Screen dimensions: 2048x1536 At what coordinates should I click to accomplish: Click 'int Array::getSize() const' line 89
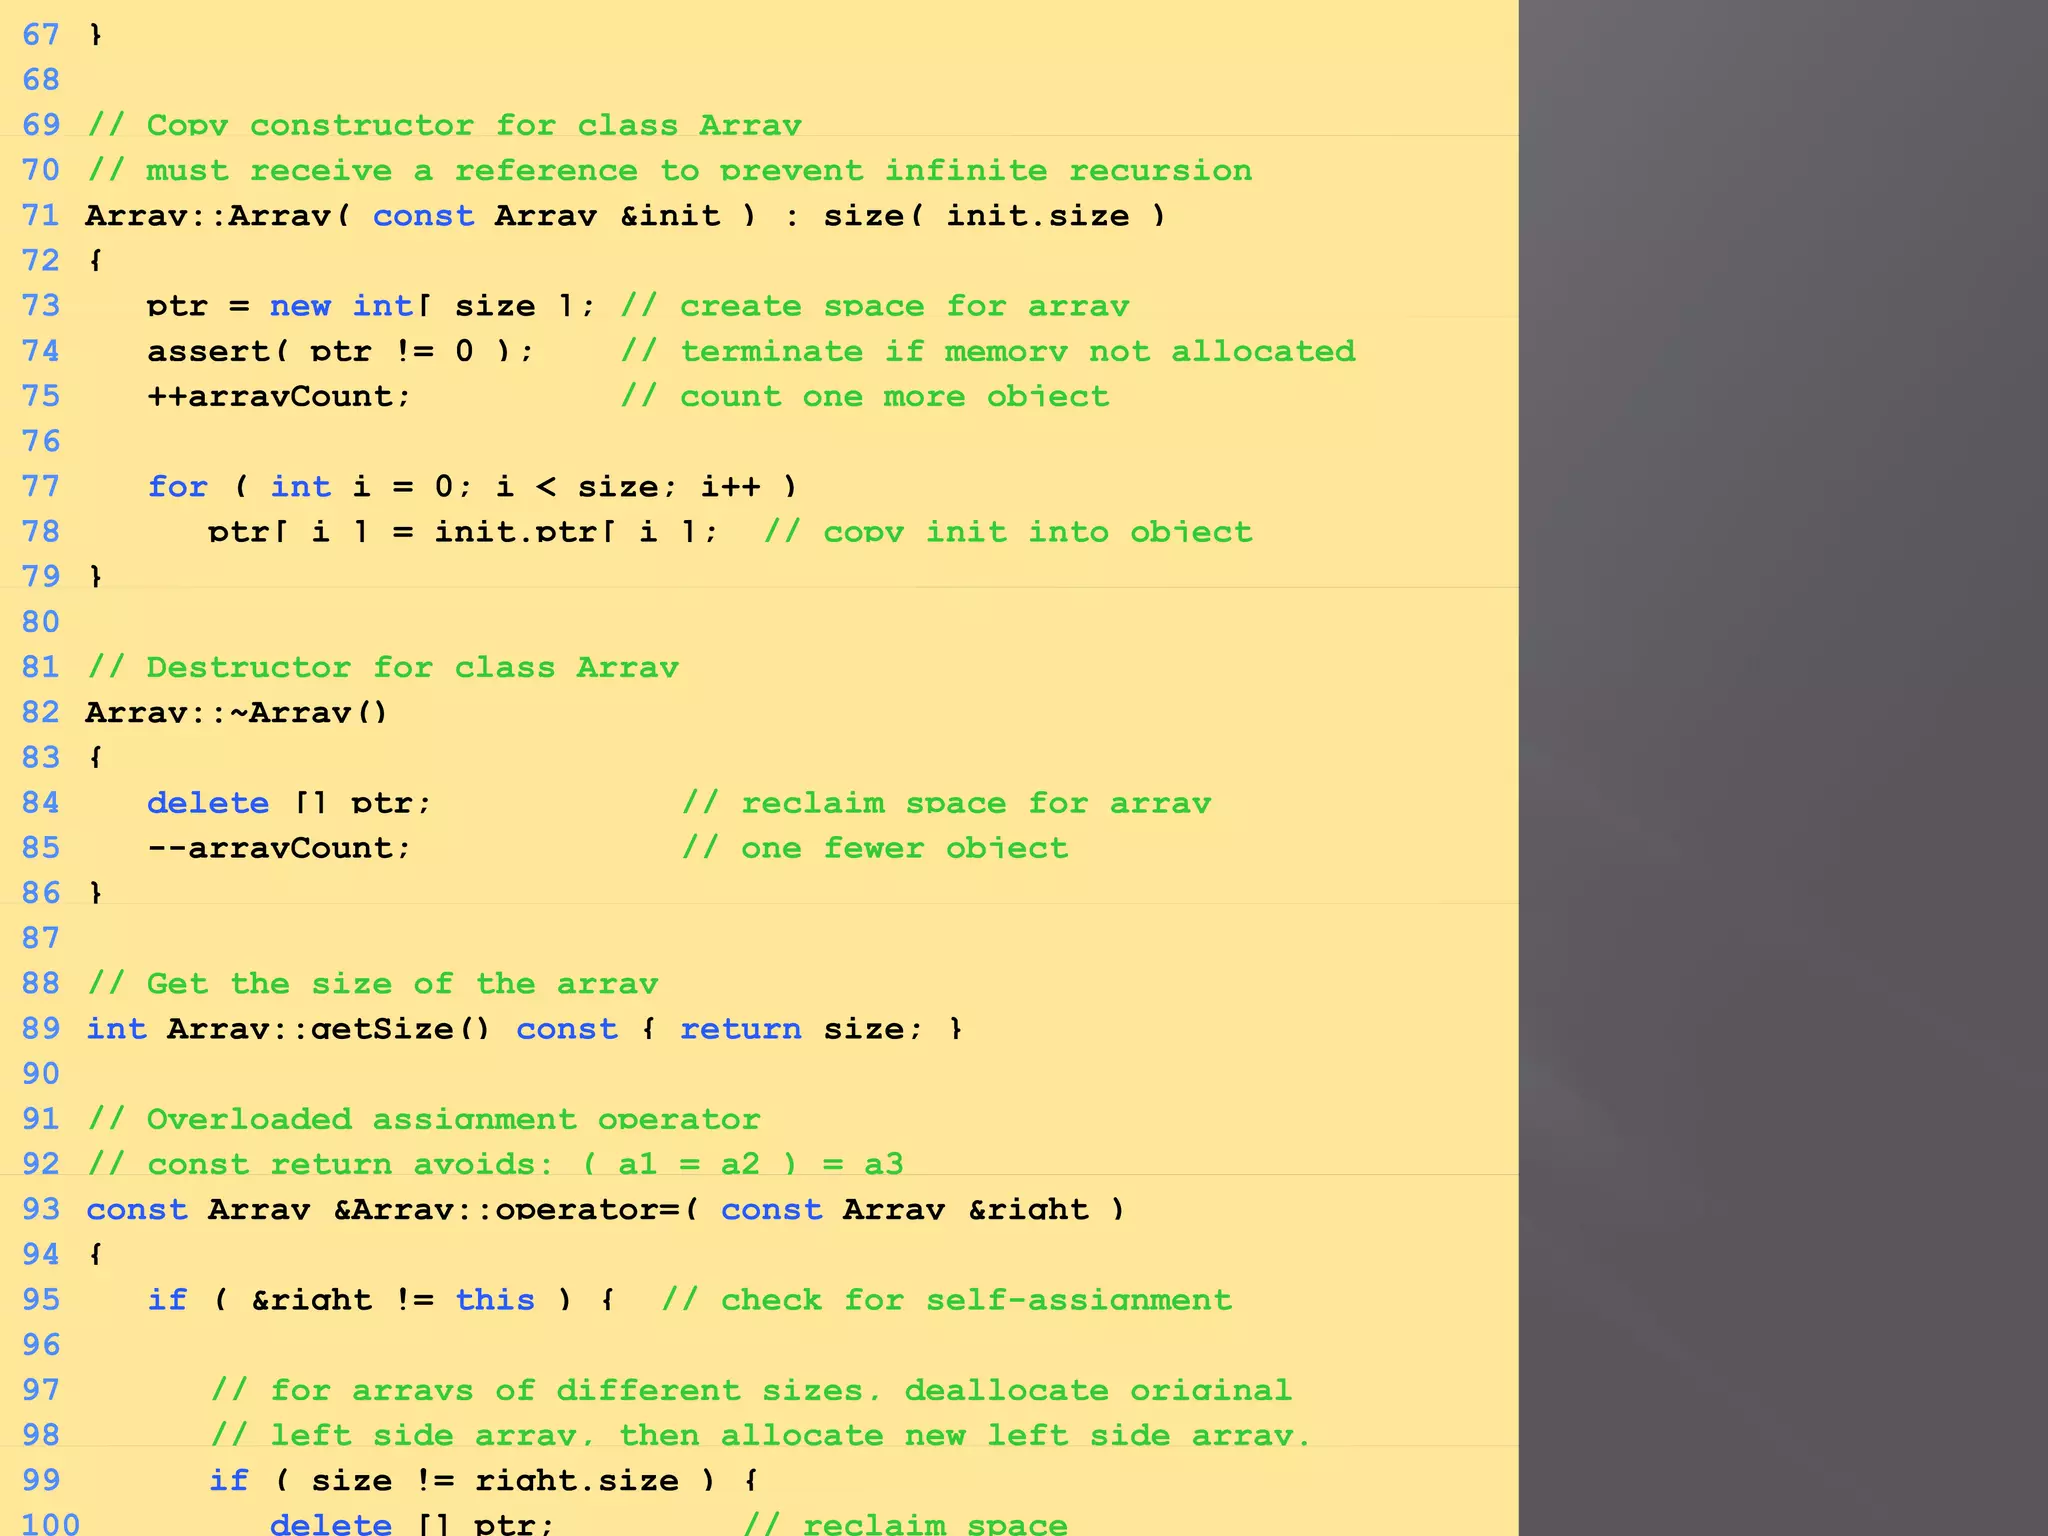click(x=524, y=1028)
